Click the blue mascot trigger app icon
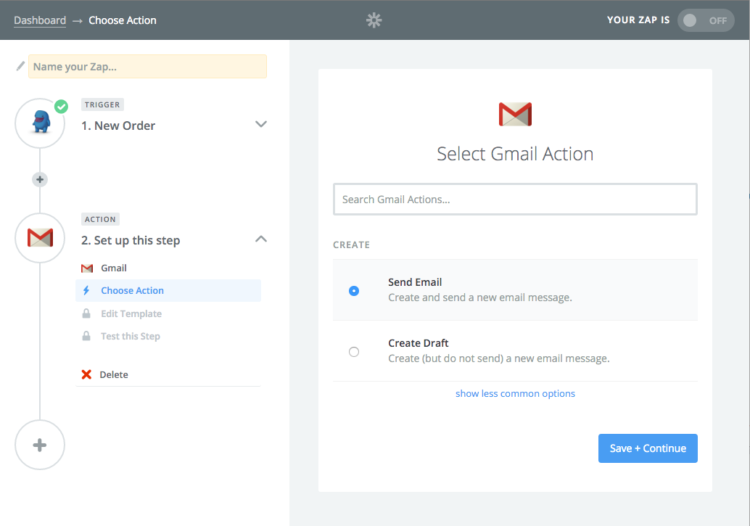Viewport: 750px width, 526px height. click(x=41, y=121)
